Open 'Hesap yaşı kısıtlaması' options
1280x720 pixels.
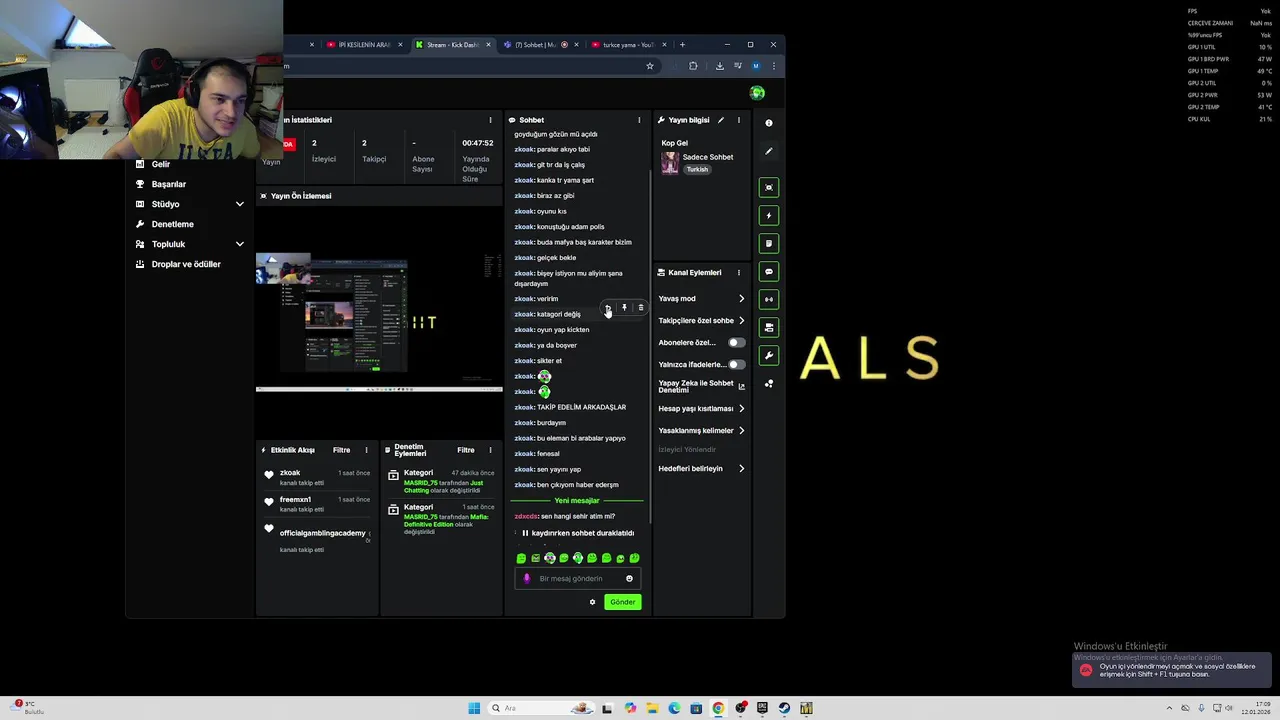701,409
